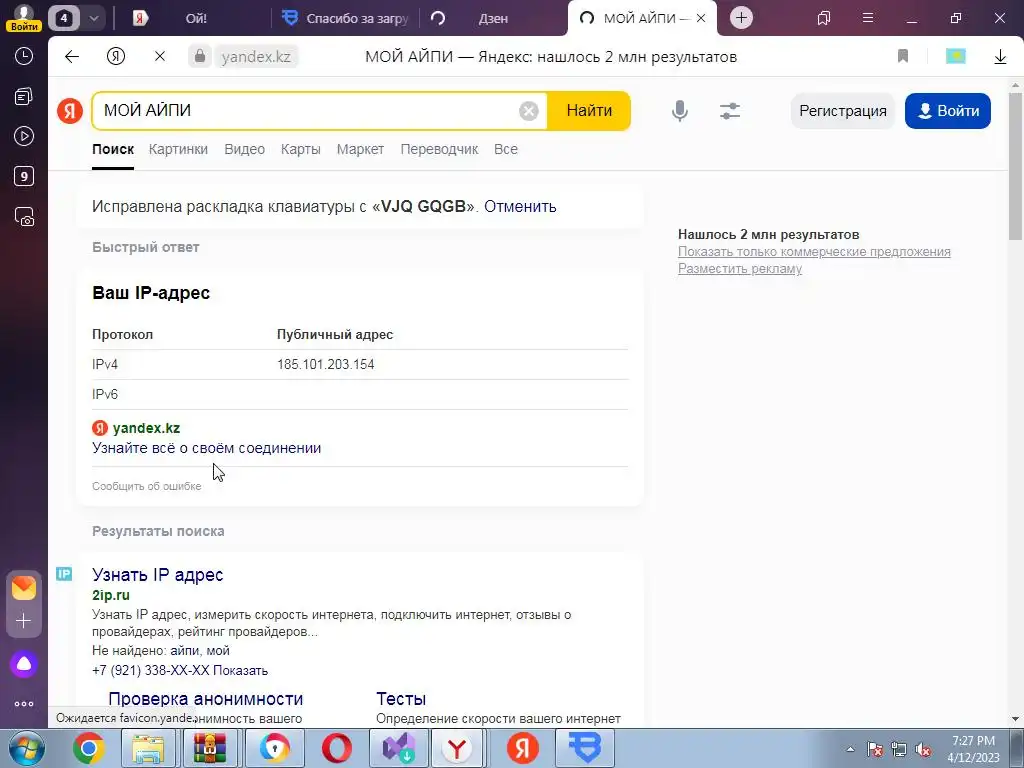Select the Поиск search tab
This screenshot has width=1024, height=768.
[x=113, y=150]
